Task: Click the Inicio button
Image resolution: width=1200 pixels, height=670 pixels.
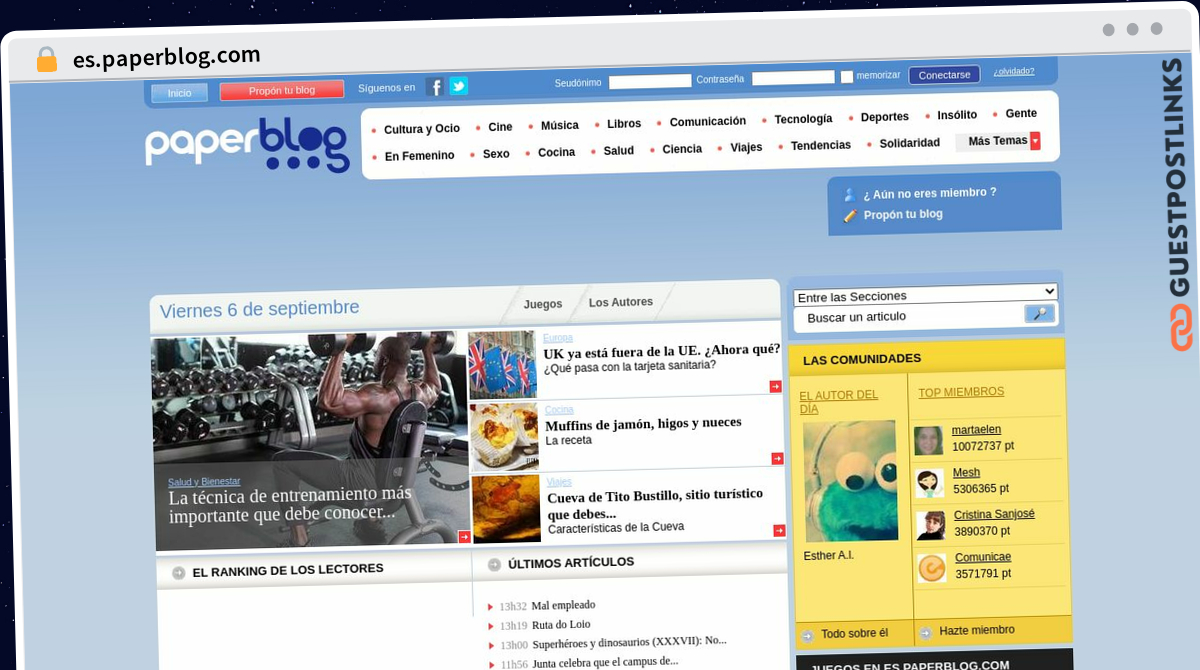Action: point(180,93)
